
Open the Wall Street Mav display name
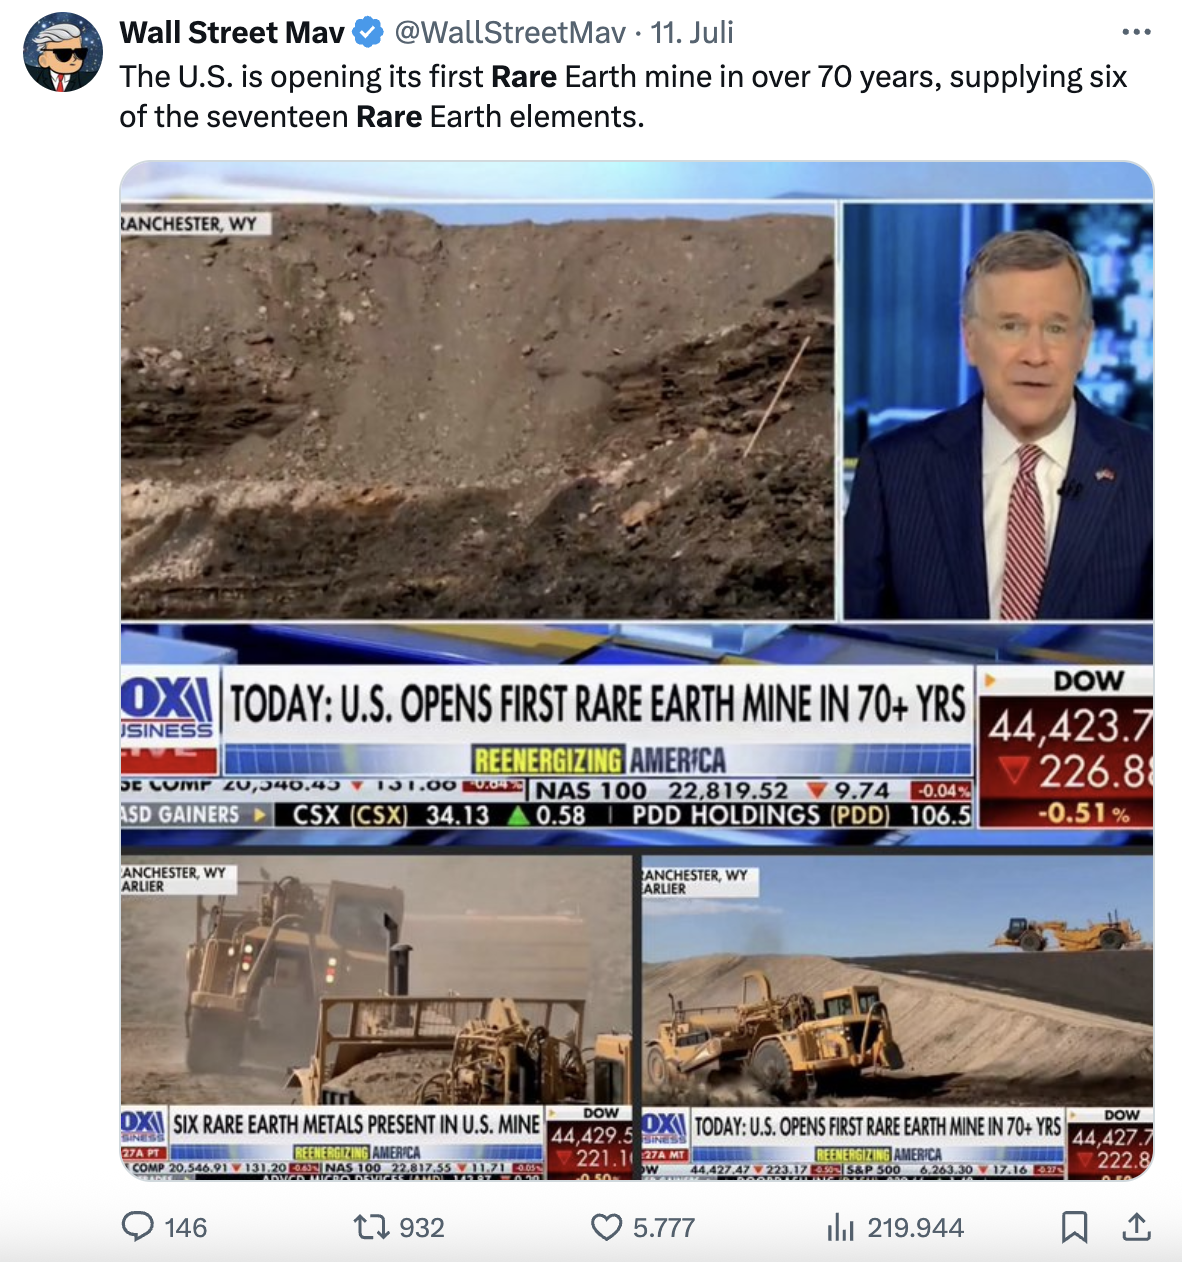[232, 33]
